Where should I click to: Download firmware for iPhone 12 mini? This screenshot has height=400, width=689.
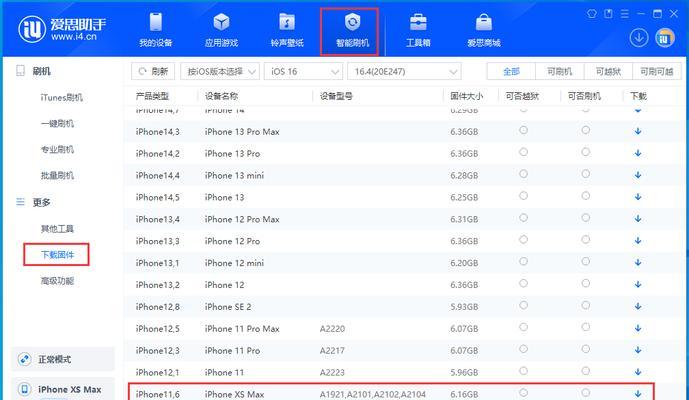tap(638, 263)
